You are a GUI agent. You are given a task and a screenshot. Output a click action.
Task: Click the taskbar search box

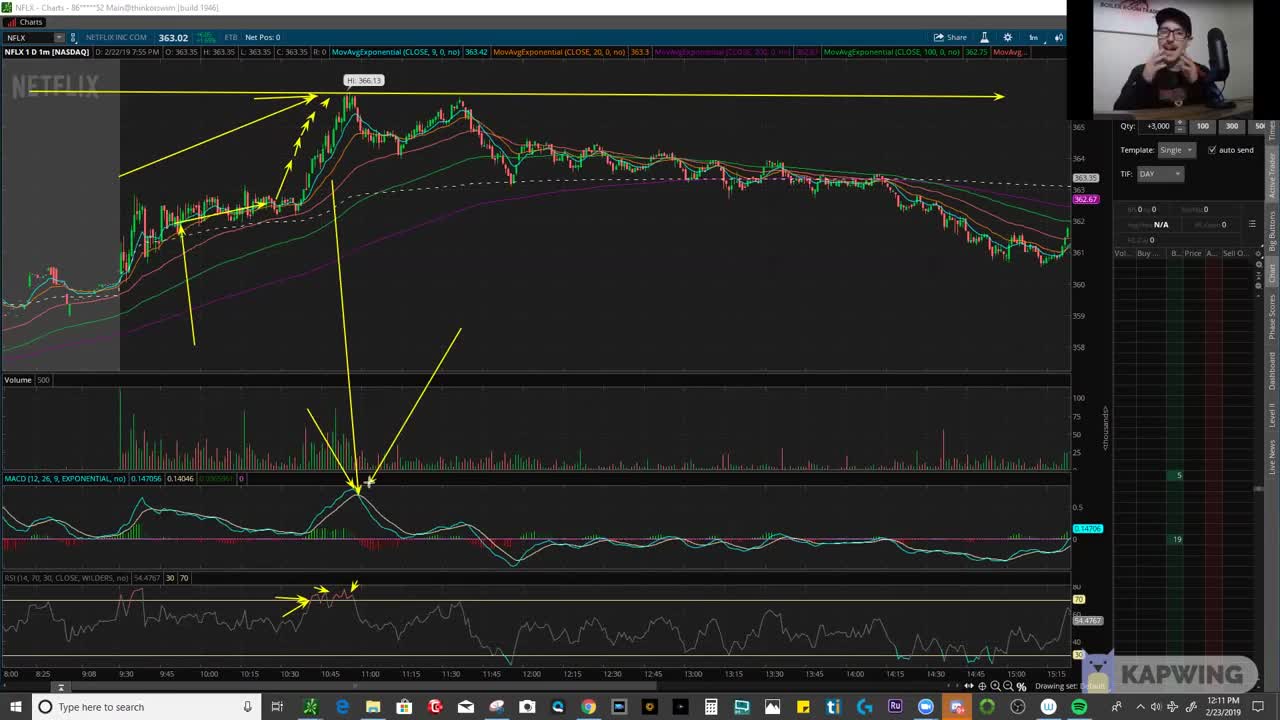pyautogui.click(x=145, y=707)
